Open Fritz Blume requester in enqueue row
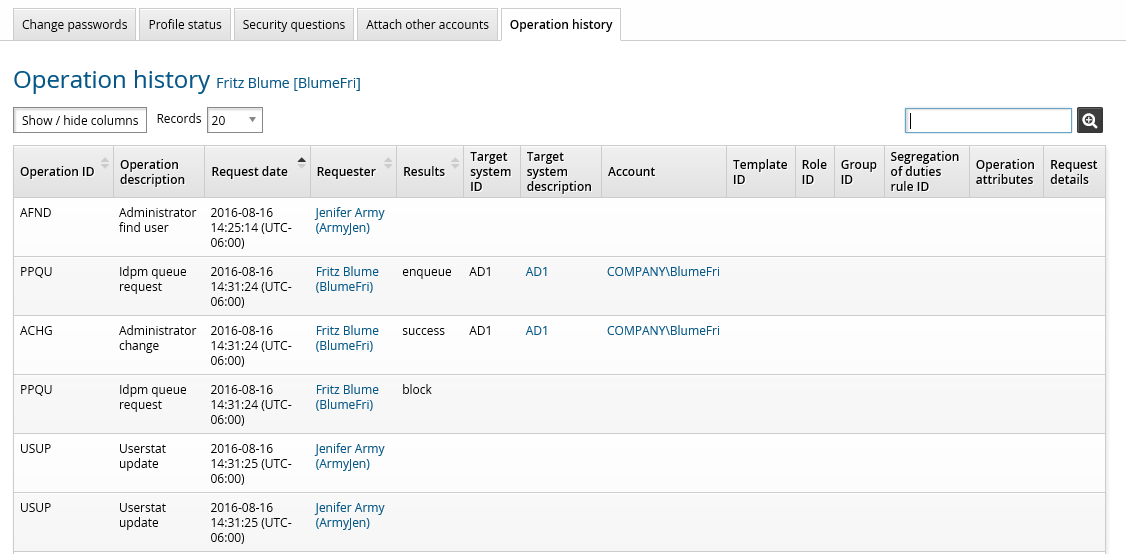 (346, 279)
